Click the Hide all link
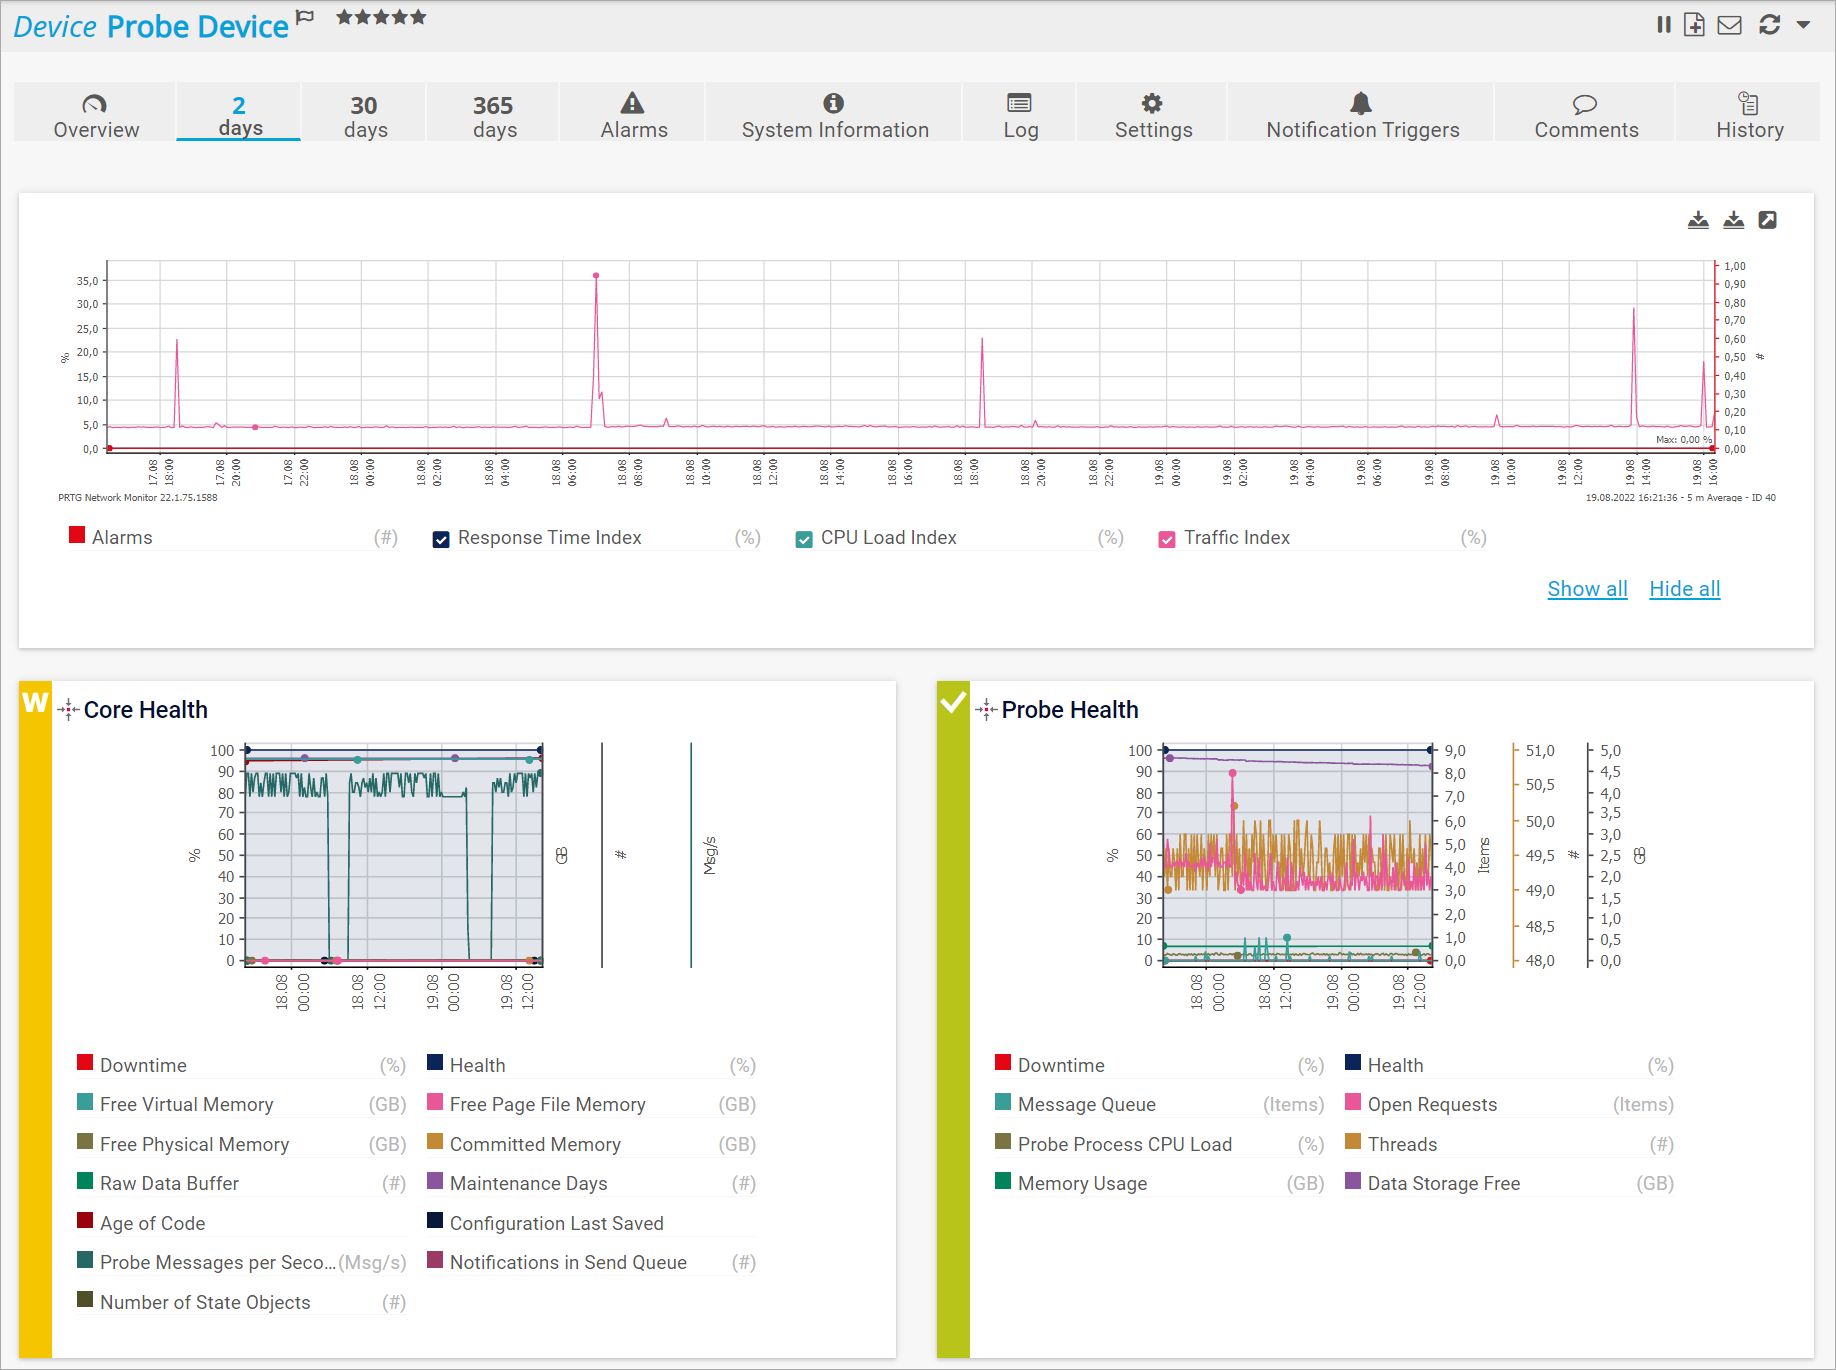Viewport: 1836px width, 1370px height. coord(1684,589)
